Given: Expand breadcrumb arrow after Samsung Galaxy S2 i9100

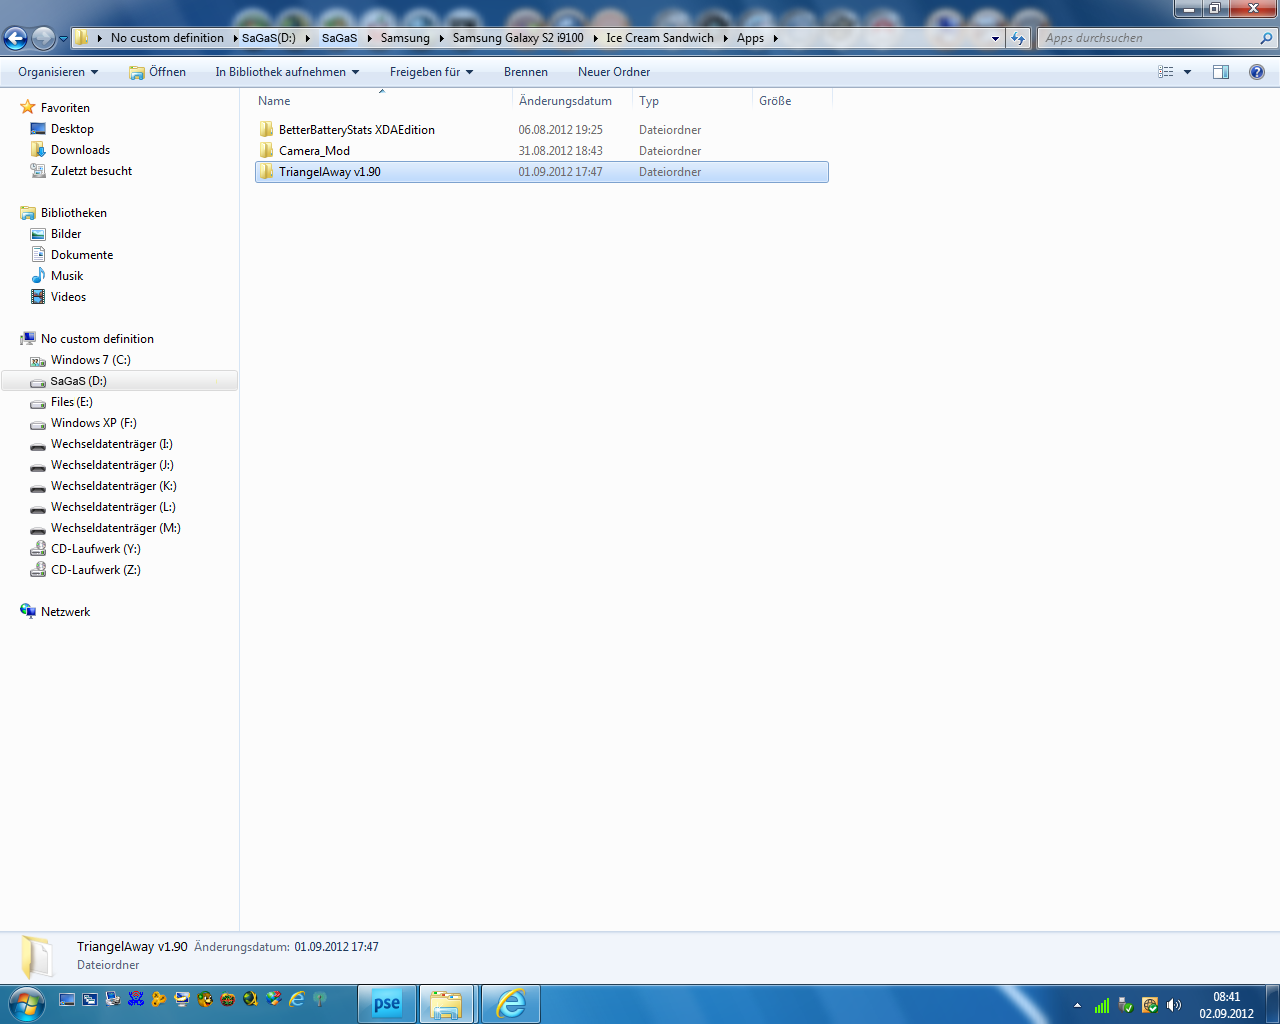Looking at the screenshot, I should 595,38.
